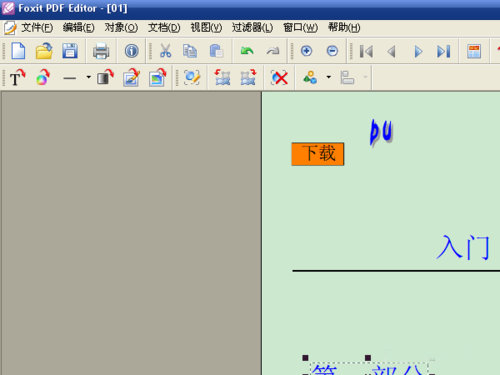The height and width of the screenshot is (375, 500).
Task: Delete the object with the red X icon
Action: 279,78
